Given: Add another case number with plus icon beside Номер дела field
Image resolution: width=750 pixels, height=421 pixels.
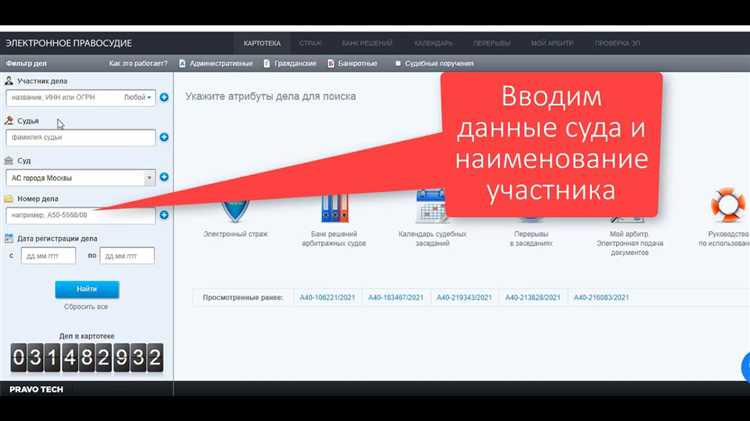Looking at the screenshot, I should 164,215.
